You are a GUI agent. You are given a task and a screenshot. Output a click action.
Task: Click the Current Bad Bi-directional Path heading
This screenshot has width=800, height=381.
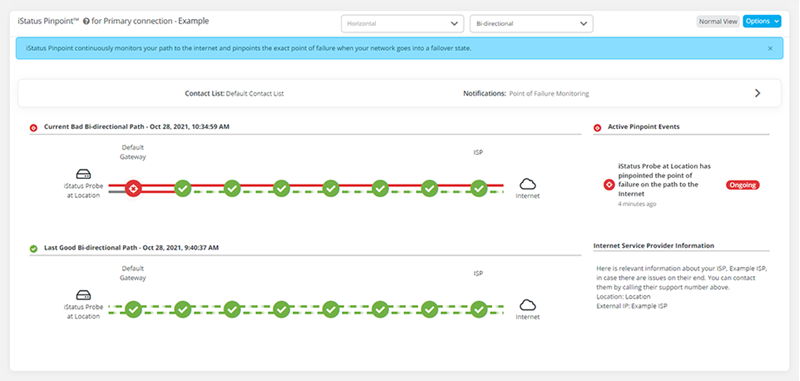point(137,126)
